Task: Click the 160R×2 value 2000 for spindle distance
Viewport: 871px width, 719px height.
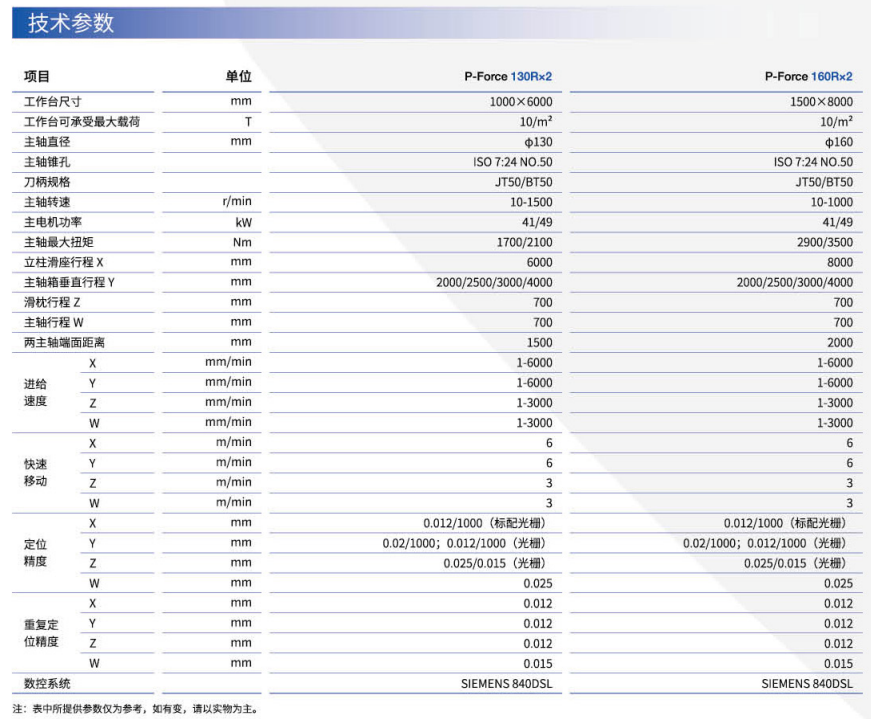Action: (840, 342)
